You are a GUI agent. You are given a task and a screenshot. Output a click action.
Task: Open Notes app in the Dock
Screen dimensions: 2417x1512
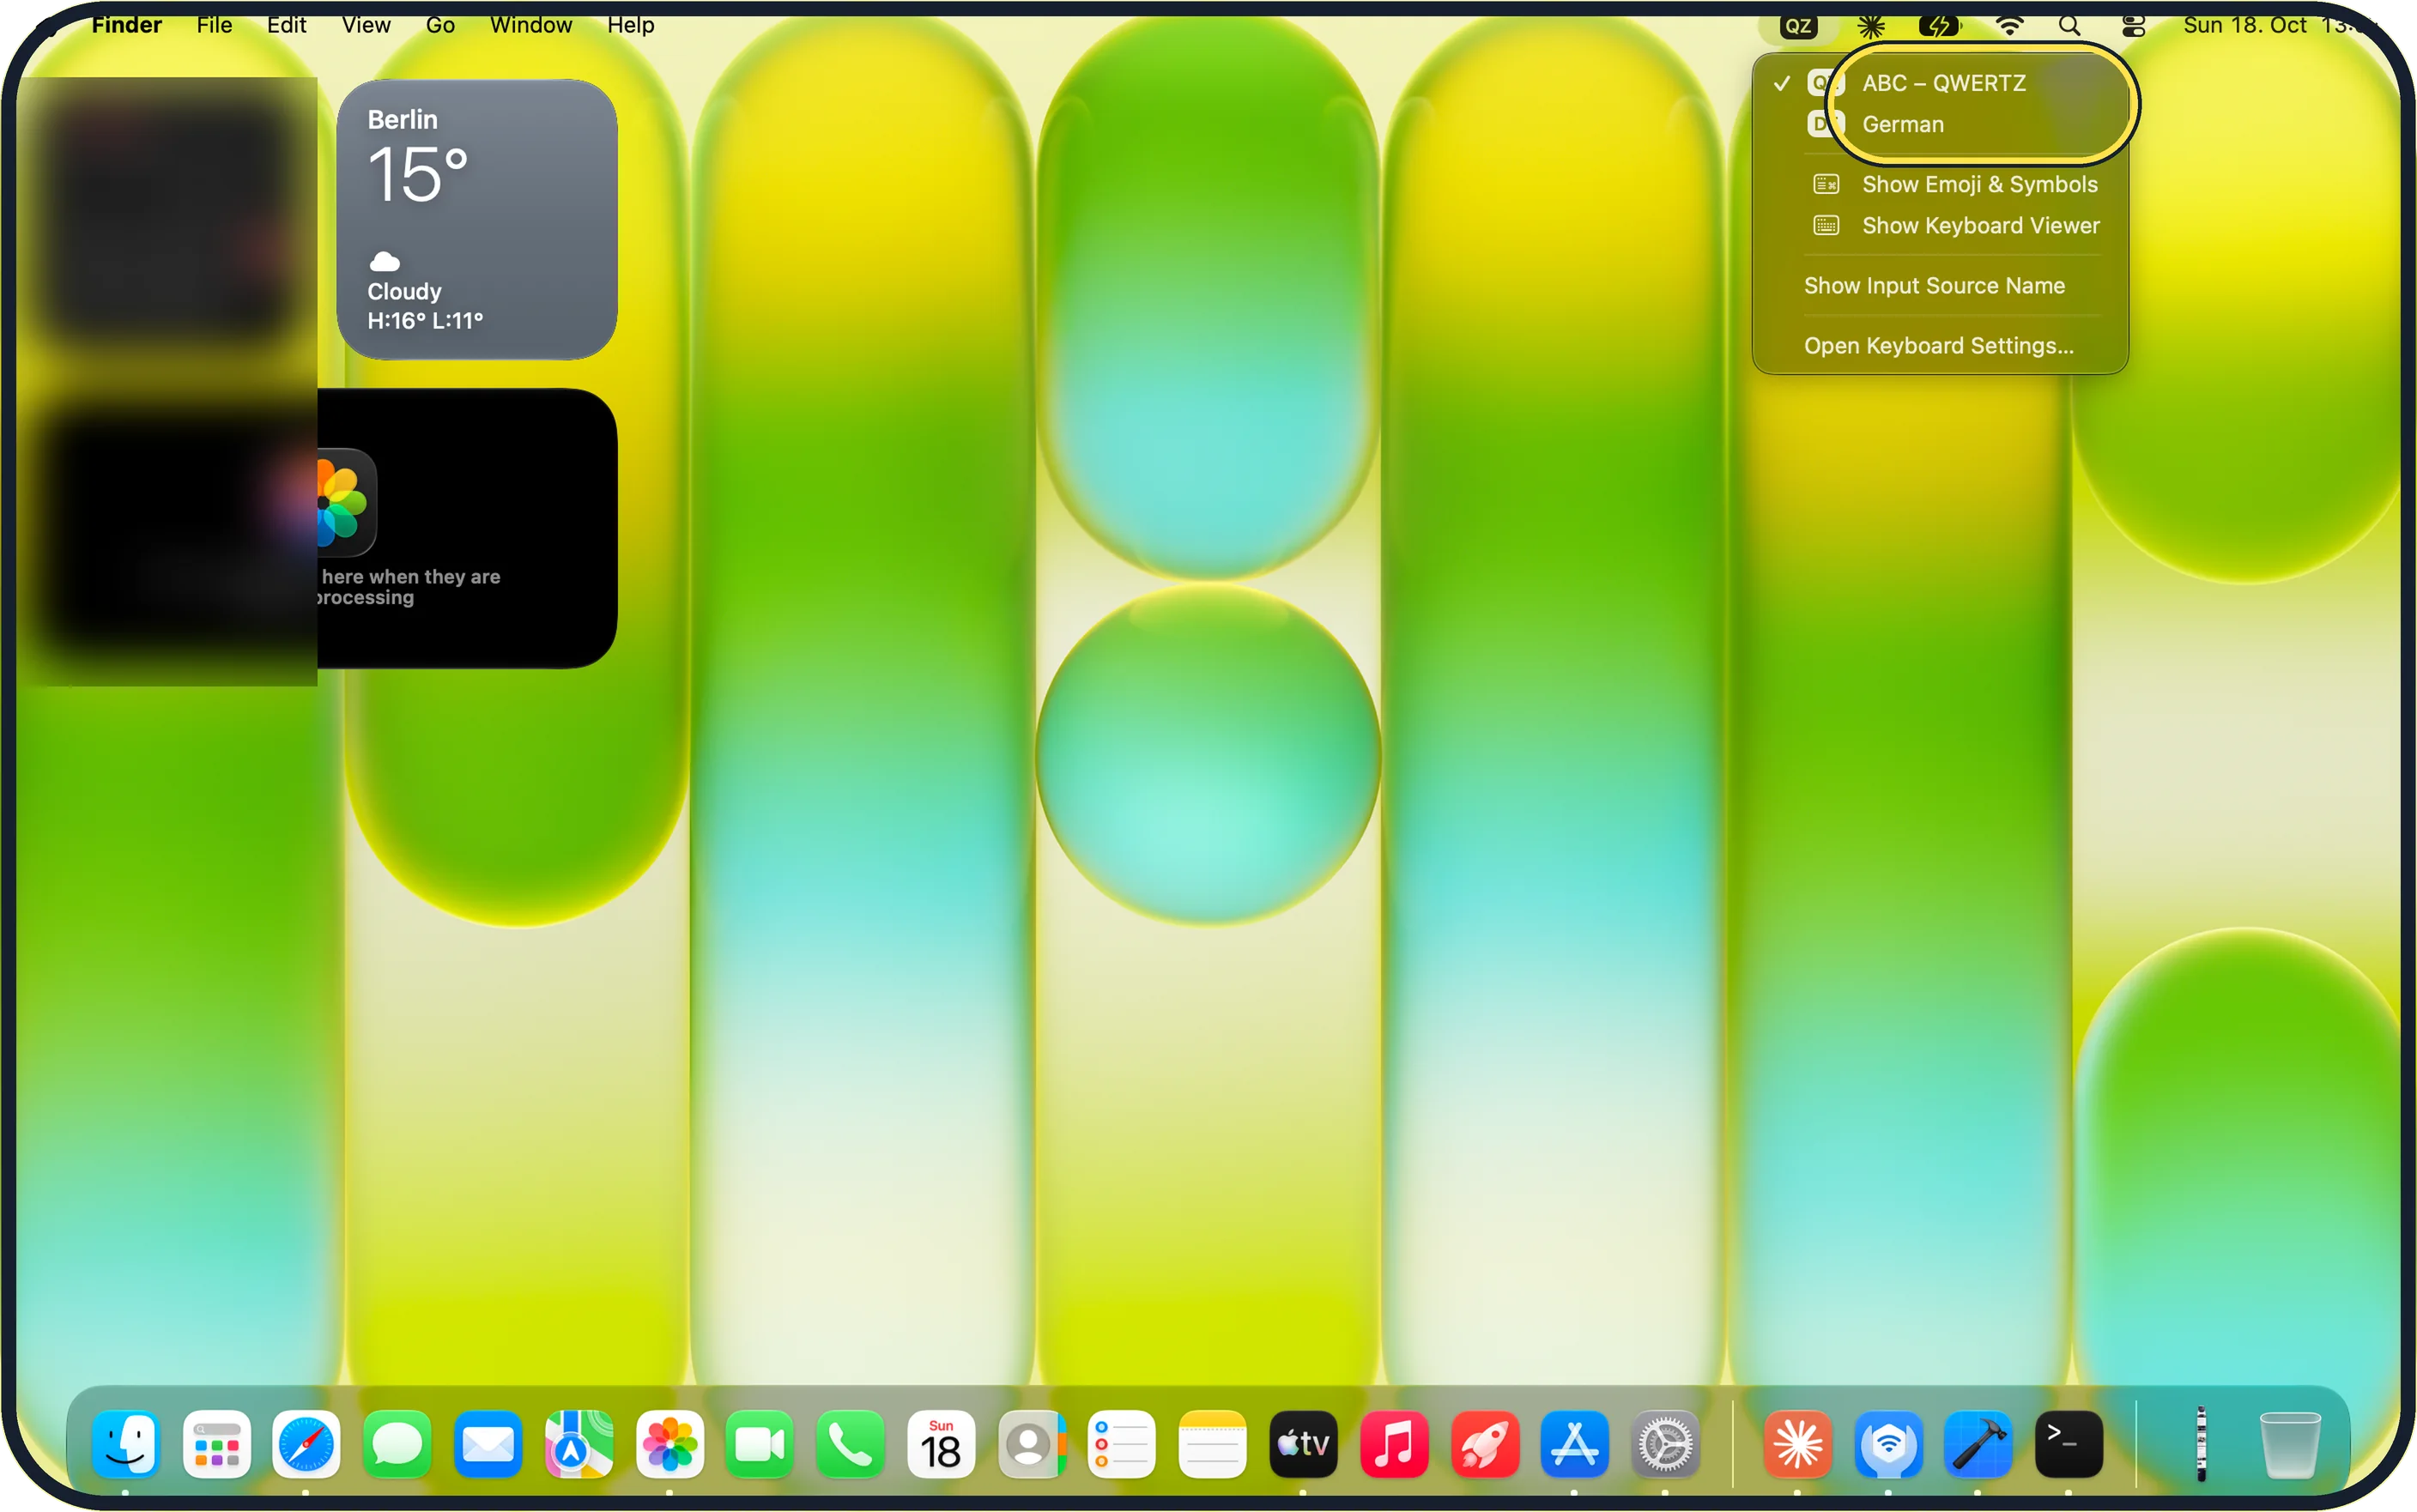pos(1212,1444)
